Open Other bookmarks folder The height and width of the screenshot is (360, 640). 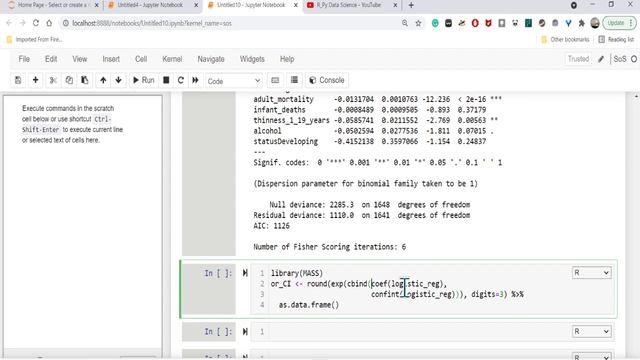pyautogui.click(x=565, y=40)
